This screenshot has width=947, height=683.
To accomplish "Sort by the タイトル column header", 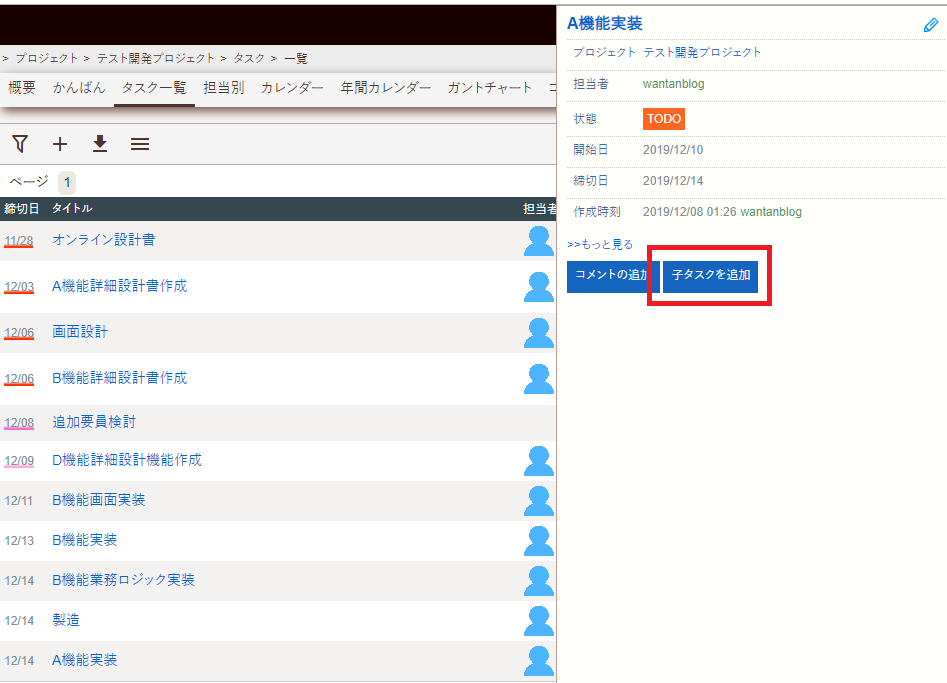I will tap(72, 208).
